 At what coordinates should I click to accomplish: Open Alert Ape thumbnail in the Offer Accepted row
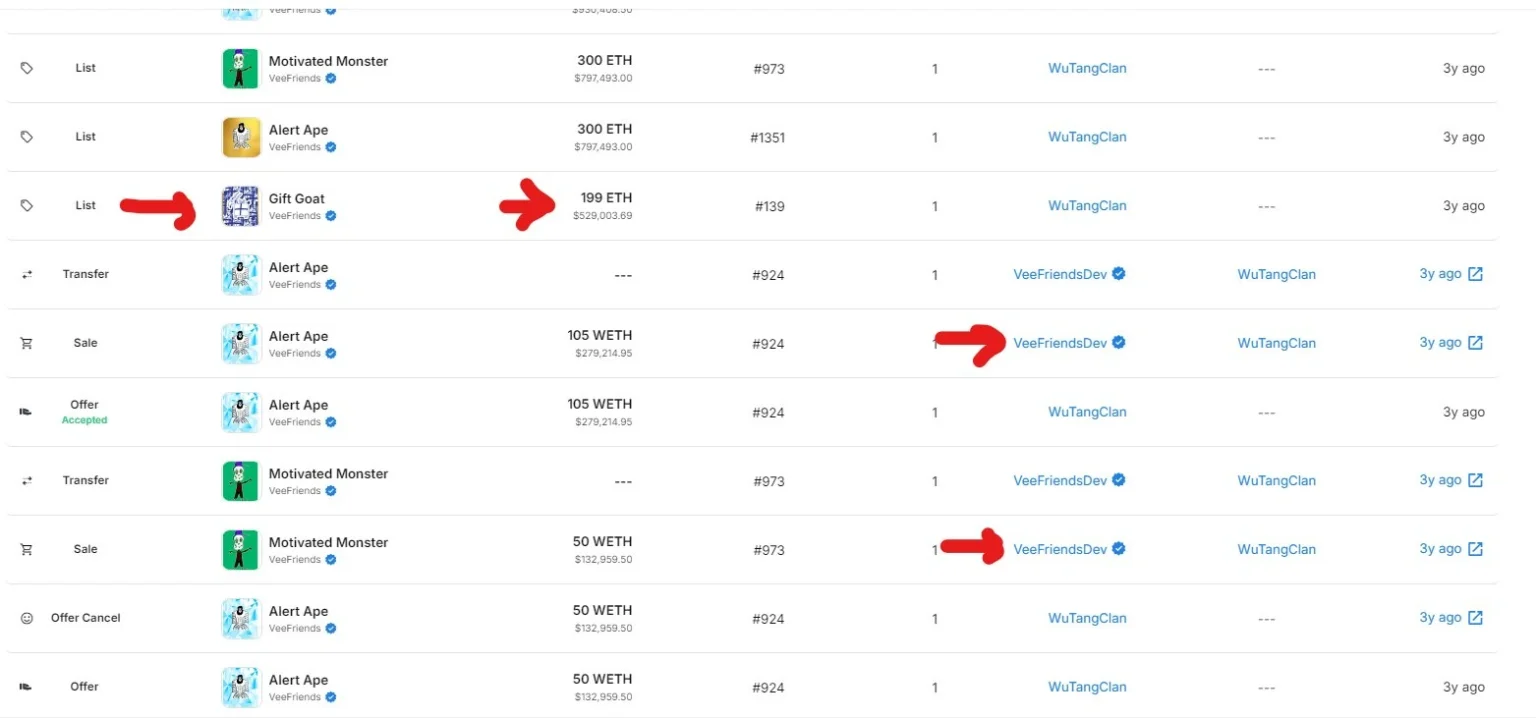coord(241,412)
